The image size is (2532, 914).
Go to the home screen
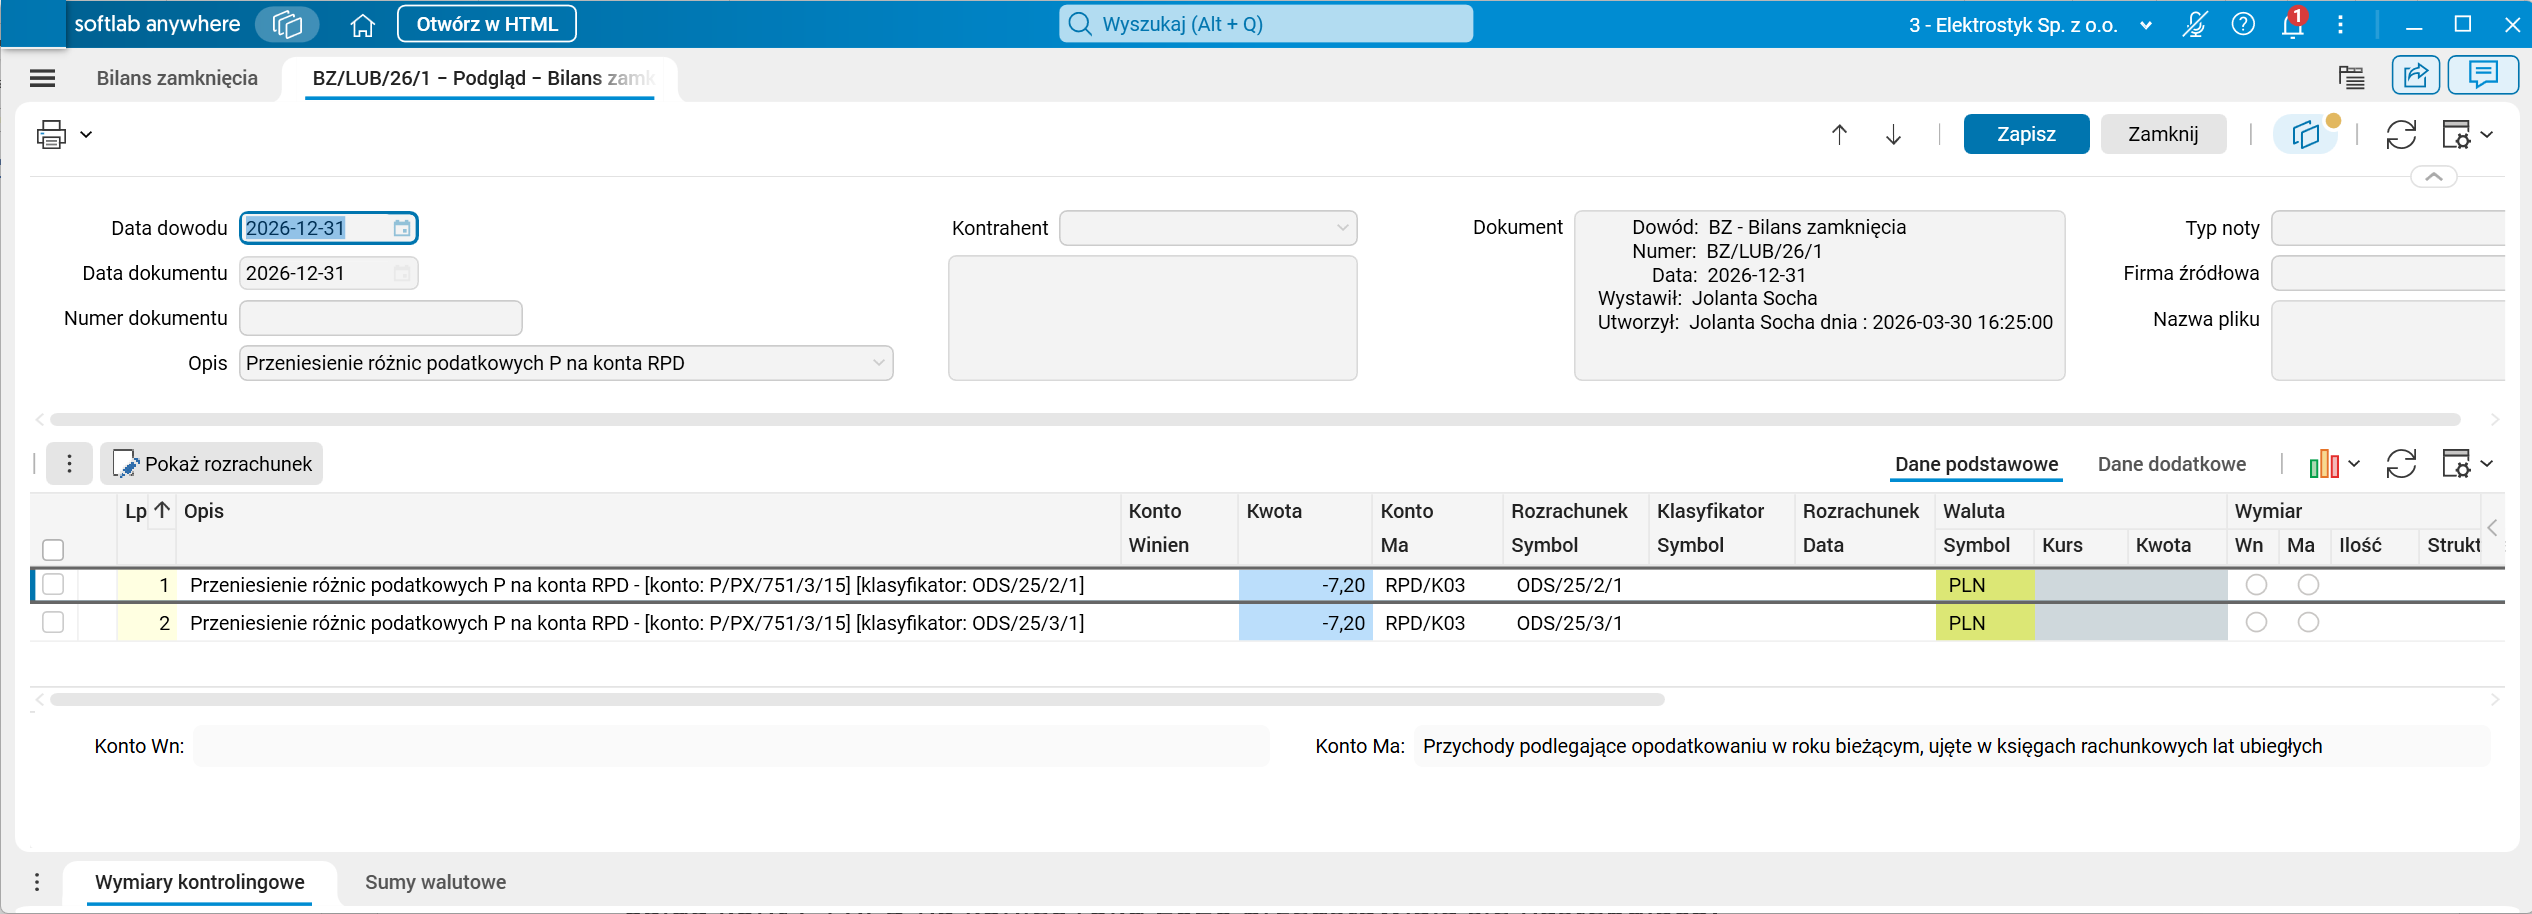(x=362, y=25)
